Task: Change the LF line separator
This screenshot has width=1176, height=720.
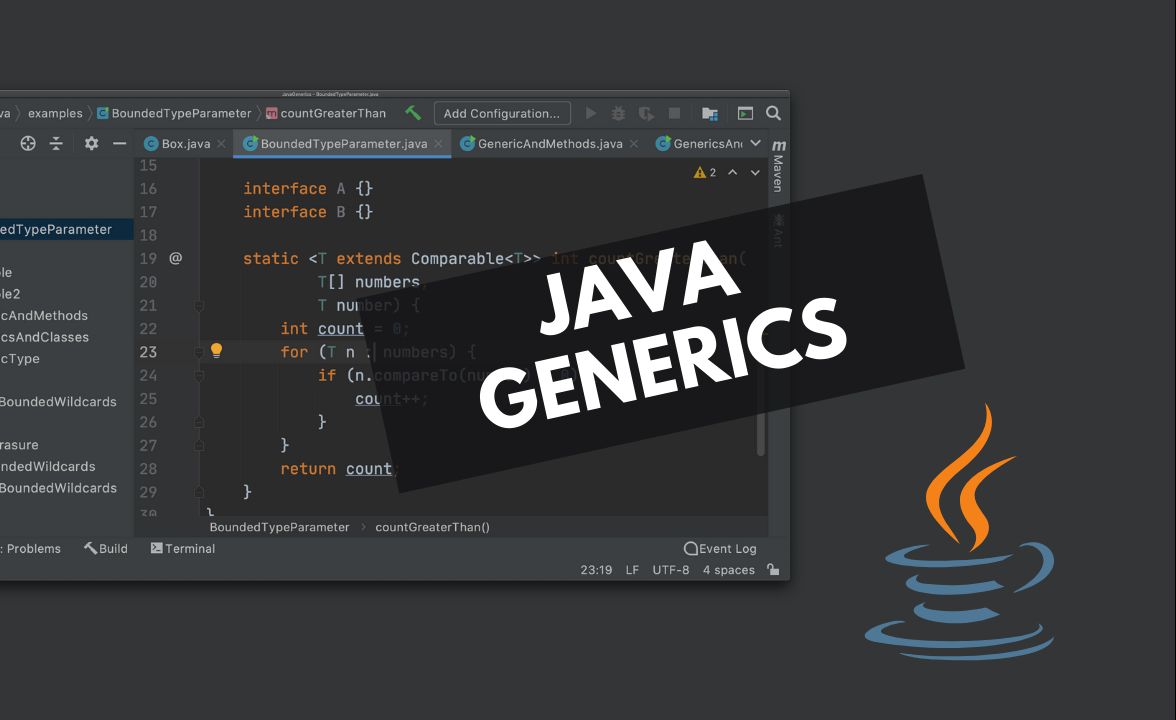Action: 632,570
